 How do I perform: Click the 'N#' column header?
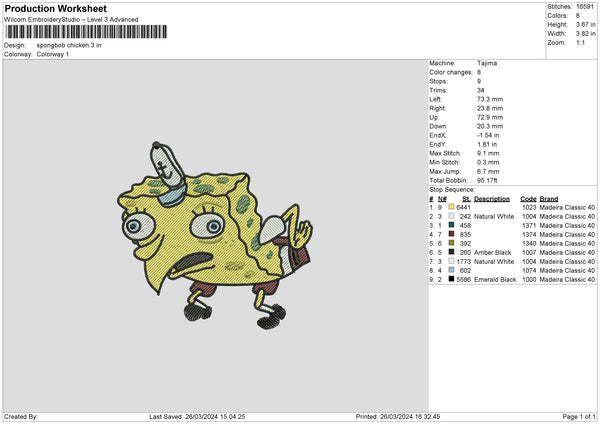442,199
